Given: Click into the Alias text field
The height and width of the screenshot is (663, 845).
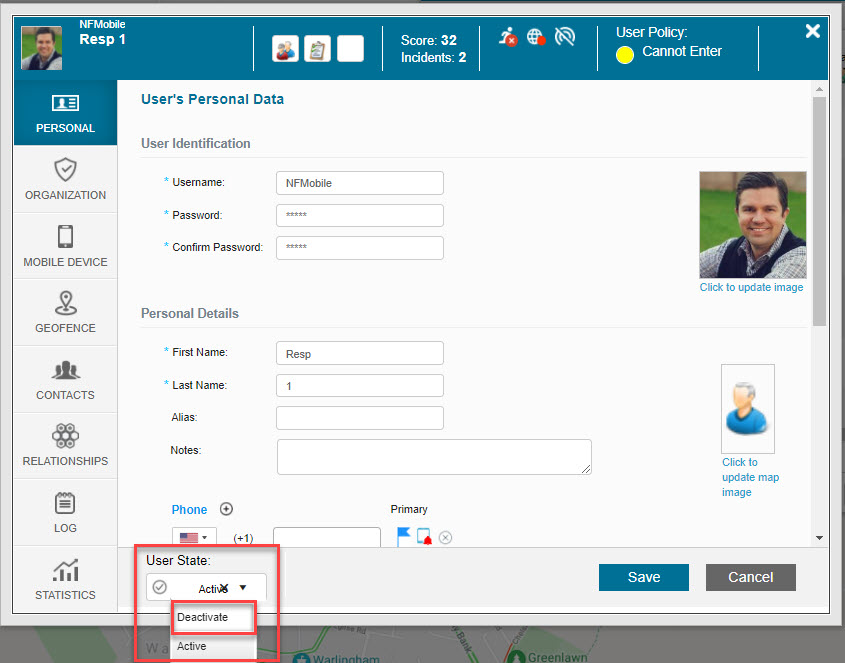Looking at the screenshot, I should click(x=359, y=417).
